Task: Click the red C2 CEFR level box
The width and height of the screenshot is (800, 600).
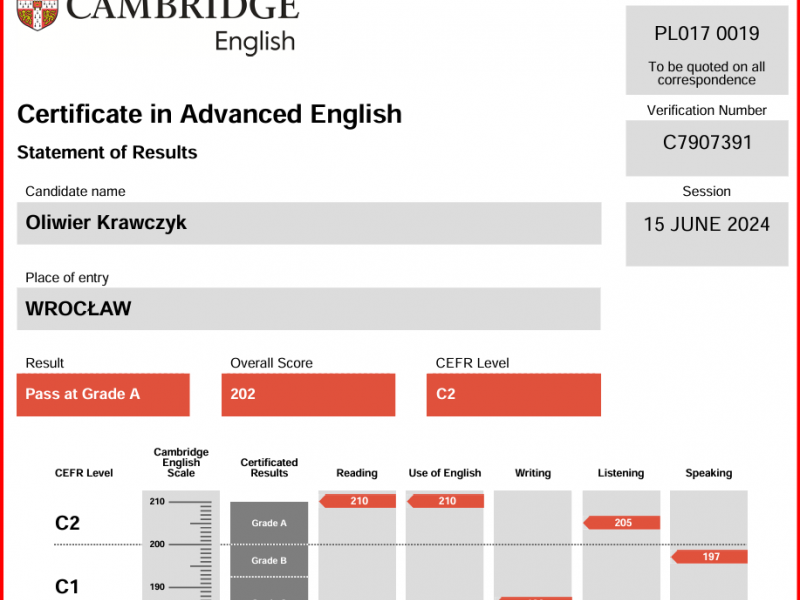Action: (514, 394)
